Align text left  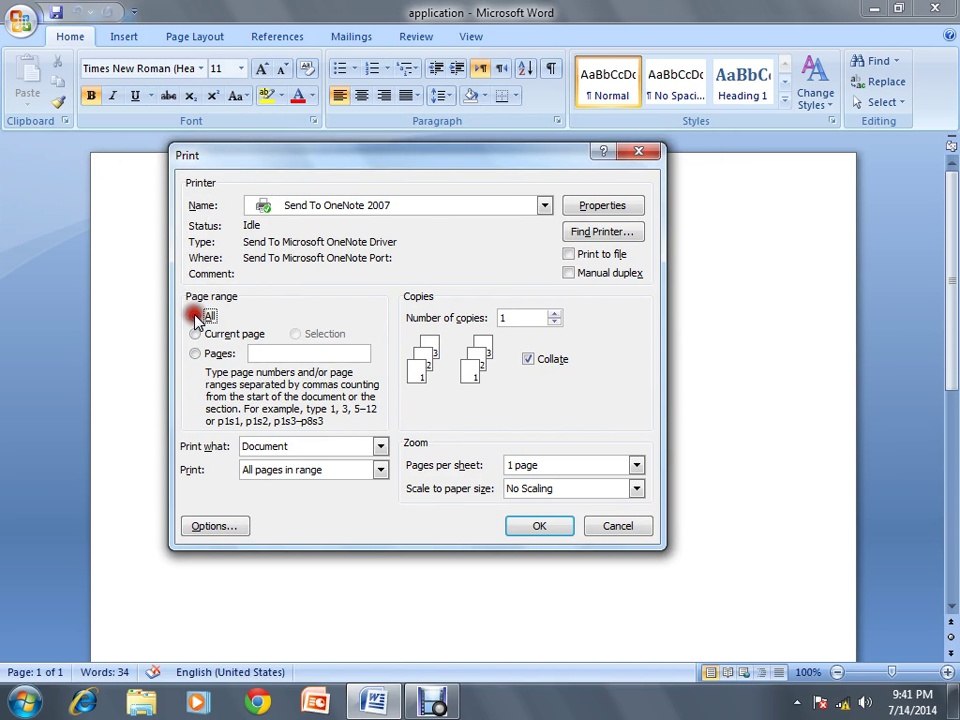tap(340, 96)
